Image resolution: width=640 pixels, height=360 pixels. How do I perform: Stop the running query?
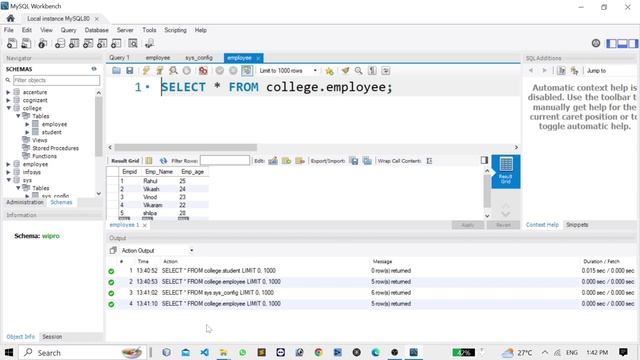pos(187,71)
